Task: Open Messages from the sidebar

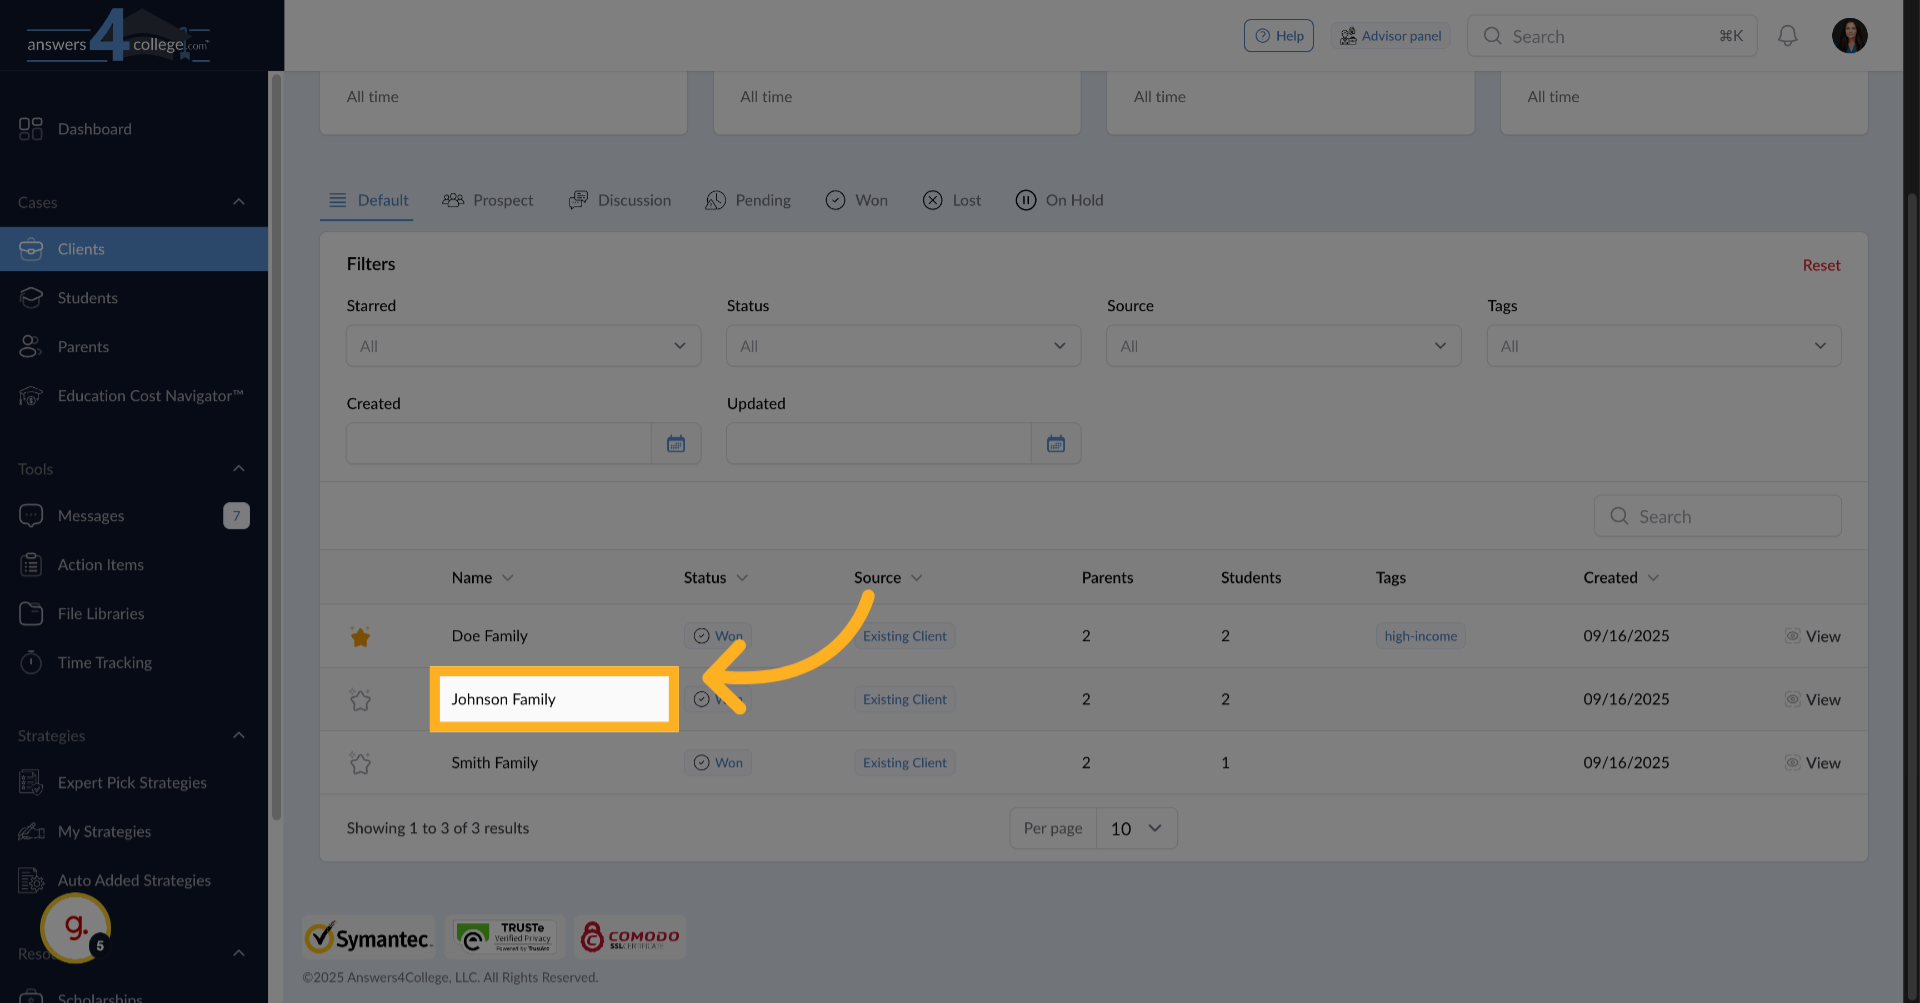Action: (91, 516)
